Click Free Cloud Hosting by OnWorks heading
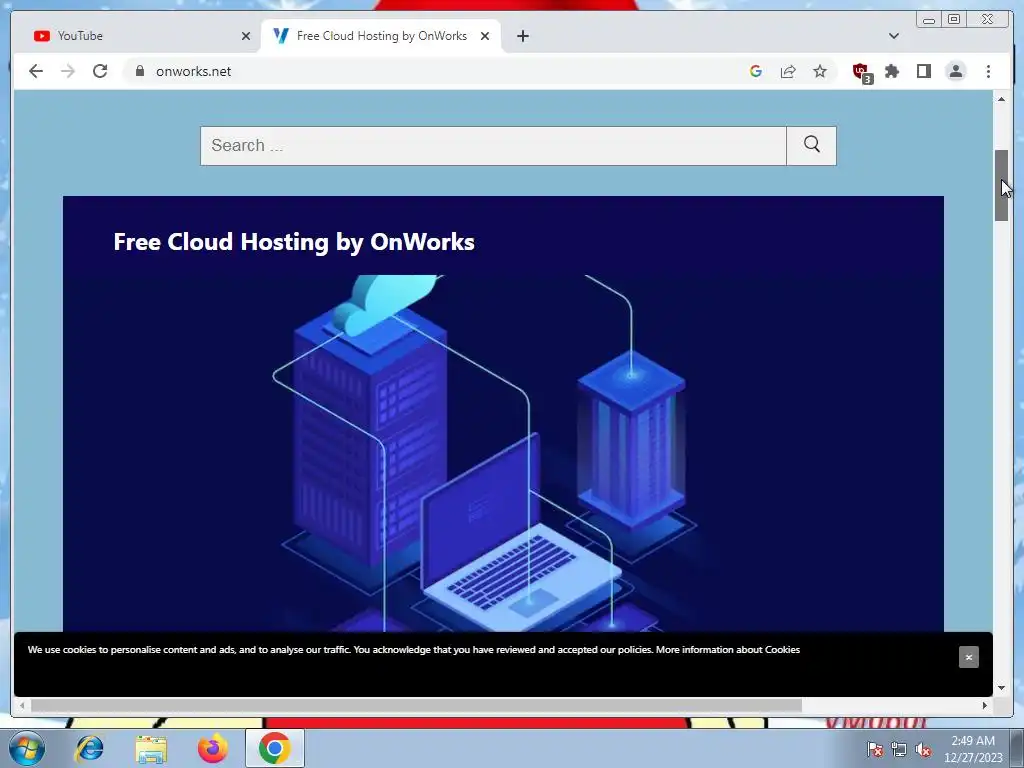 coord(294,242)
